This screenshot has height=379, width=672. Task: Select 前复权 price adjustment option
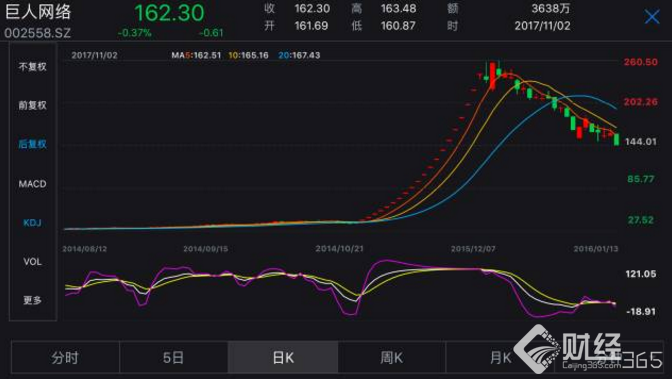click(32, 105)
